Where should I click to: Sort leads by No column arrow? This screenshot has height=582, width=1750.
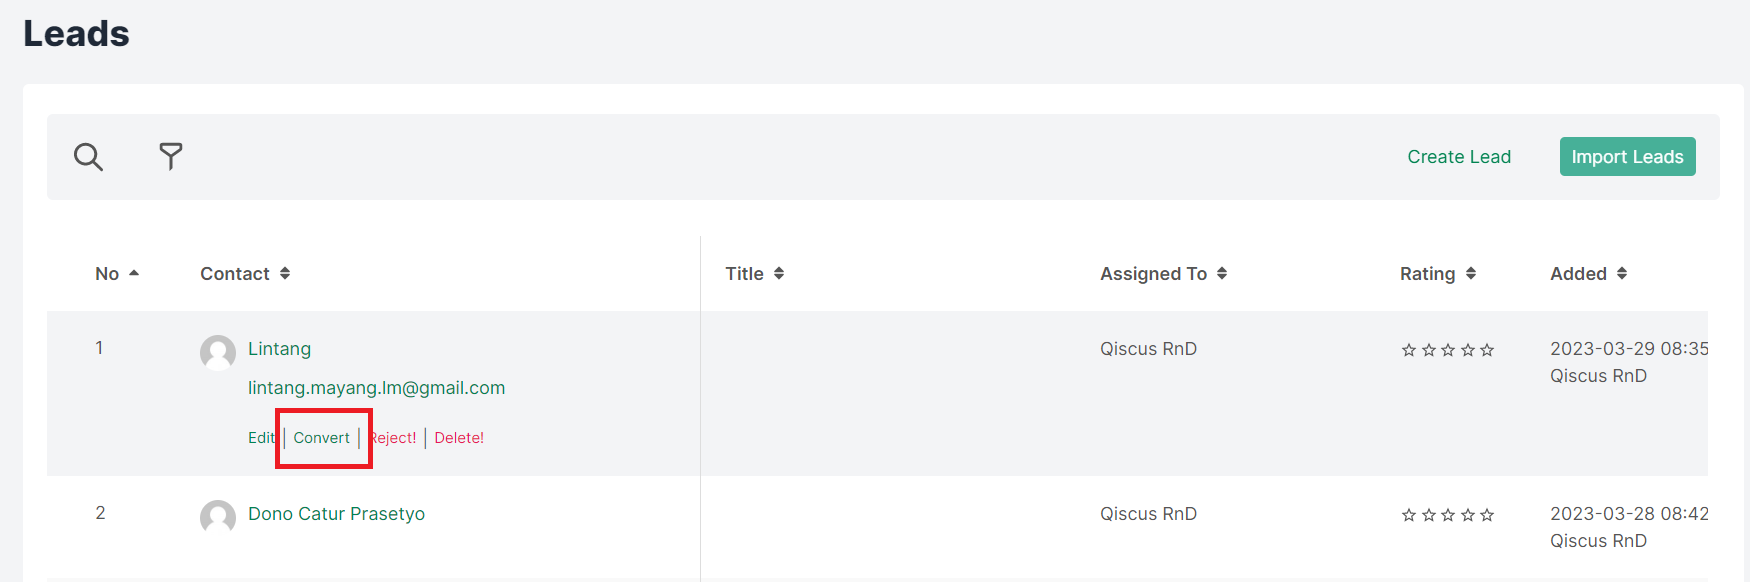[134, 273]
